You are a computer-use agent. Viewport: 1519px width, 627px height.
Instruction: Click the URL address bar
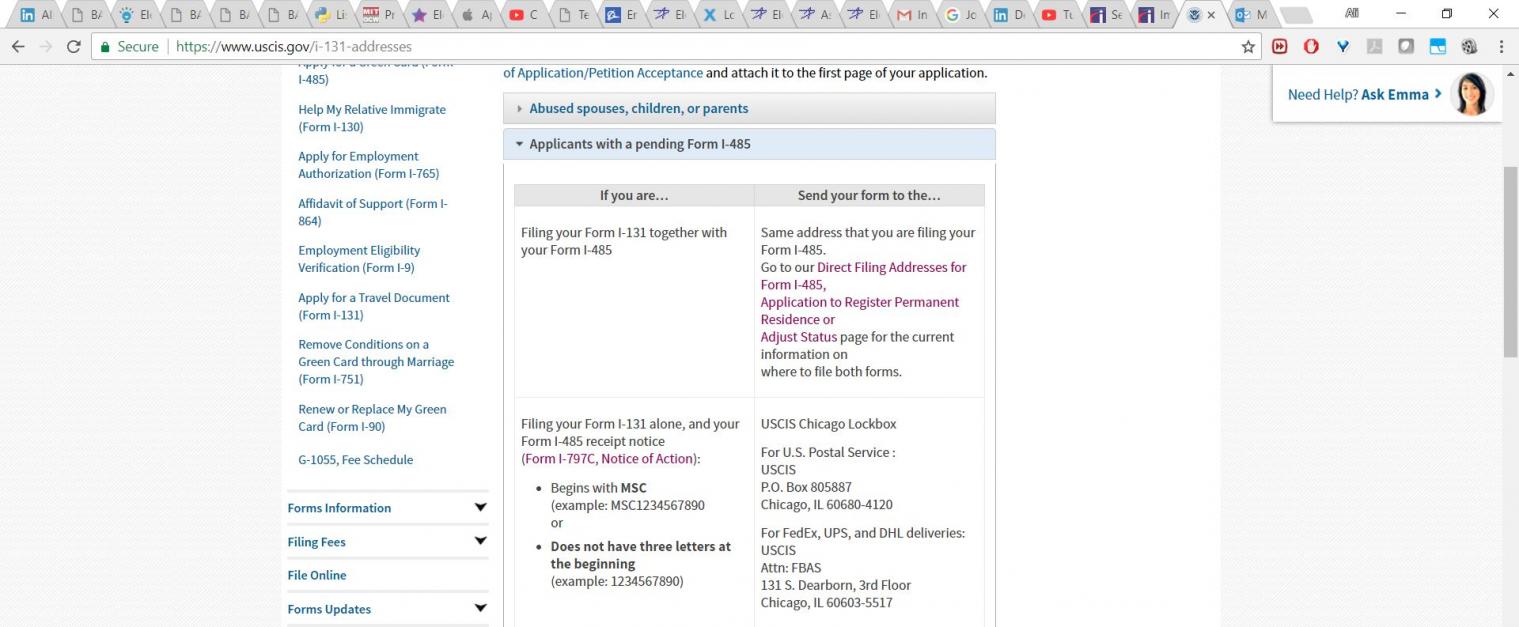click(700, 46)
